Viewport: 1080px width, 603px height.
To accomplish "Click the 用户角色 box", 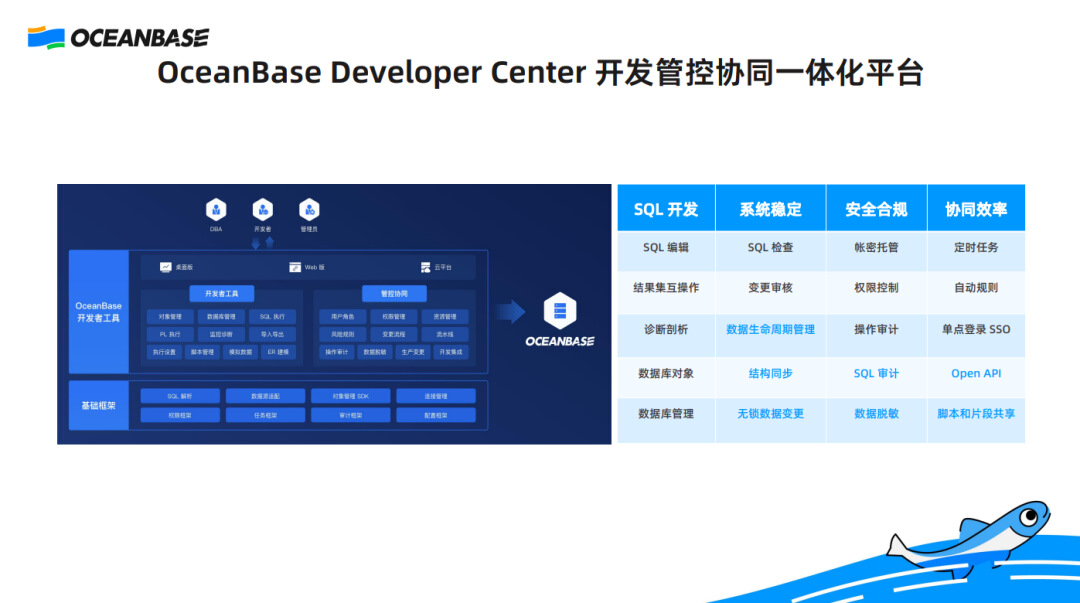I will [x=342, y=317].
